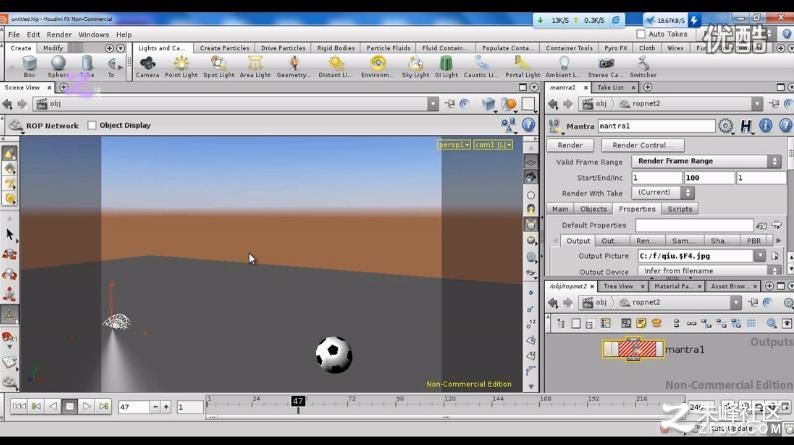Add a Switcher from the shelf
The height and width of the screenshot is (445, 794).
(x=643, y=67)
